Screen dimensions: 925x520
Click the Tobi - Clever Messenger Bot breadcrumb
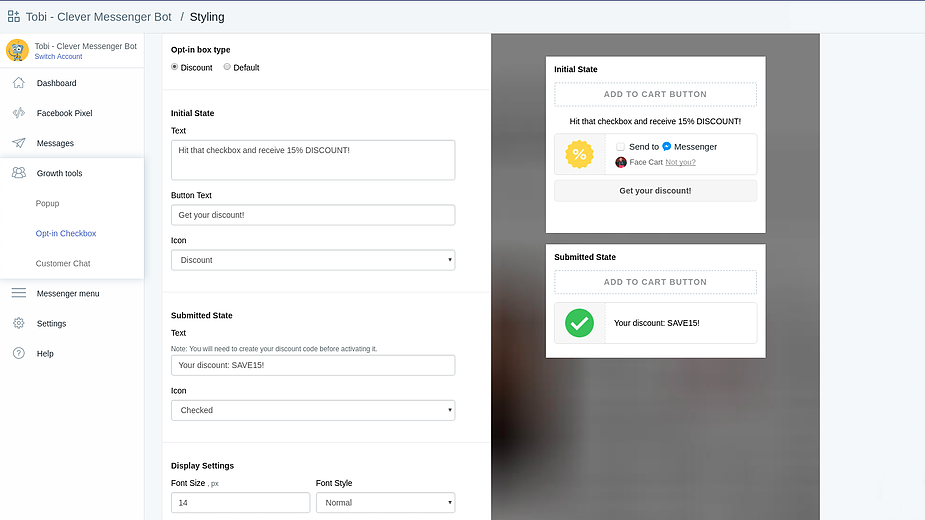(x=99, y=17)
